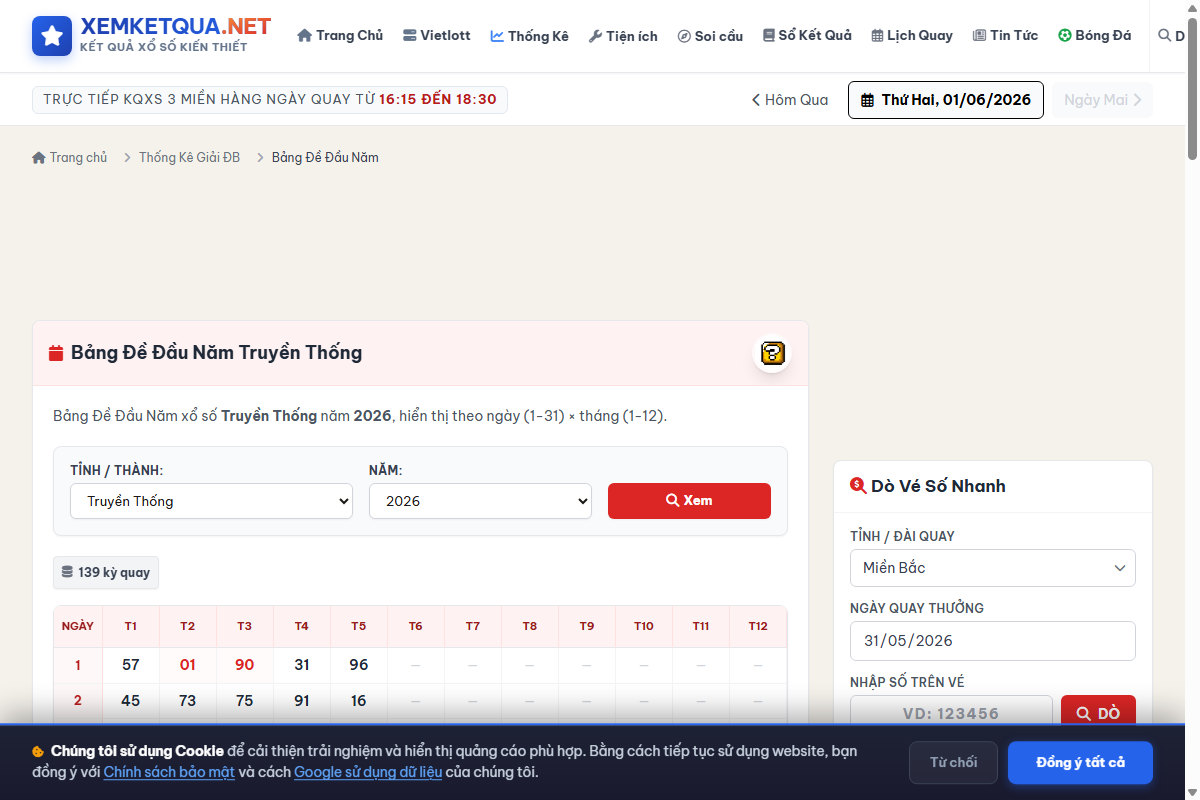This screenshot has height=800, width=1200.
Task: Click the Ngày Mai button
Action: 1102,100
